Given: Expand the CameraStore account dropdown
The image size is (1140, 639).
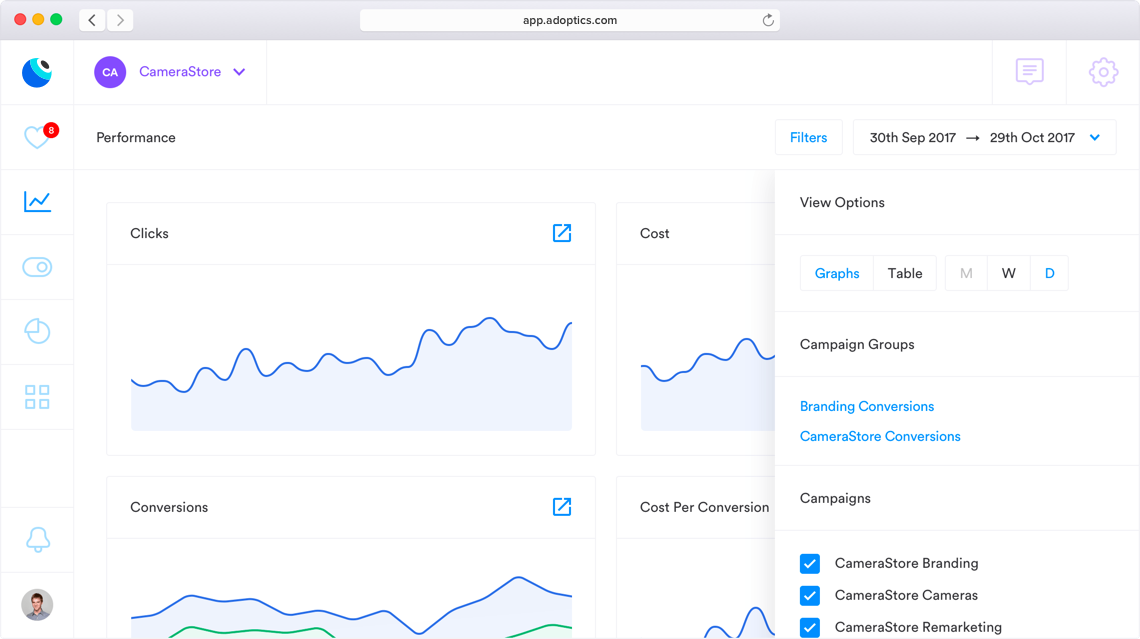Looking at the screenshot, I should 239,72.
